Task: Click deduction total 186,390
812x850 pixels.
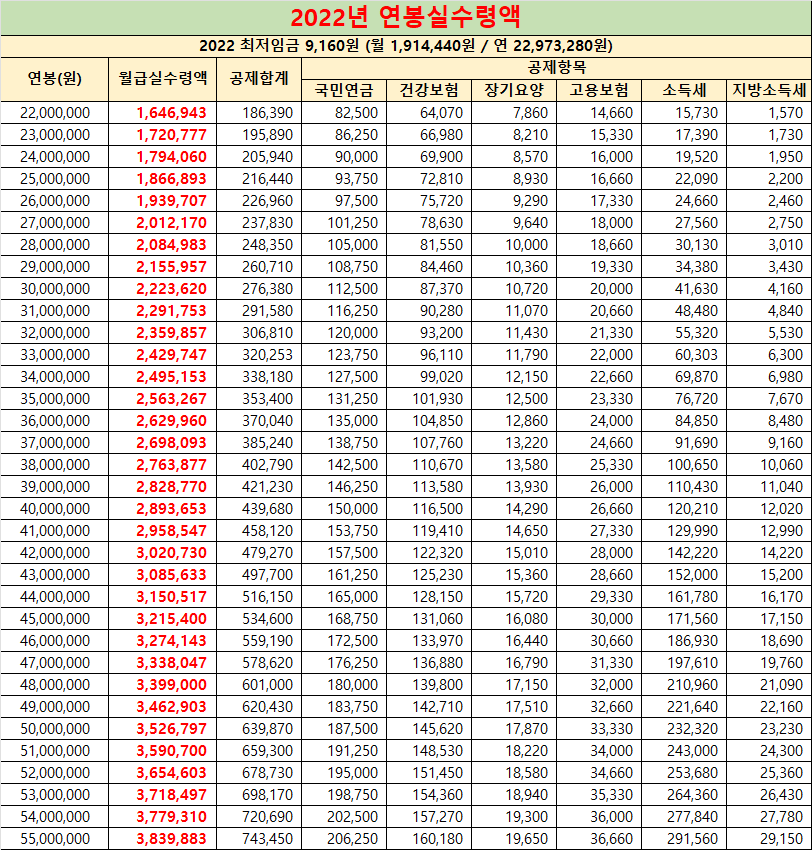Action: point(267,113)
